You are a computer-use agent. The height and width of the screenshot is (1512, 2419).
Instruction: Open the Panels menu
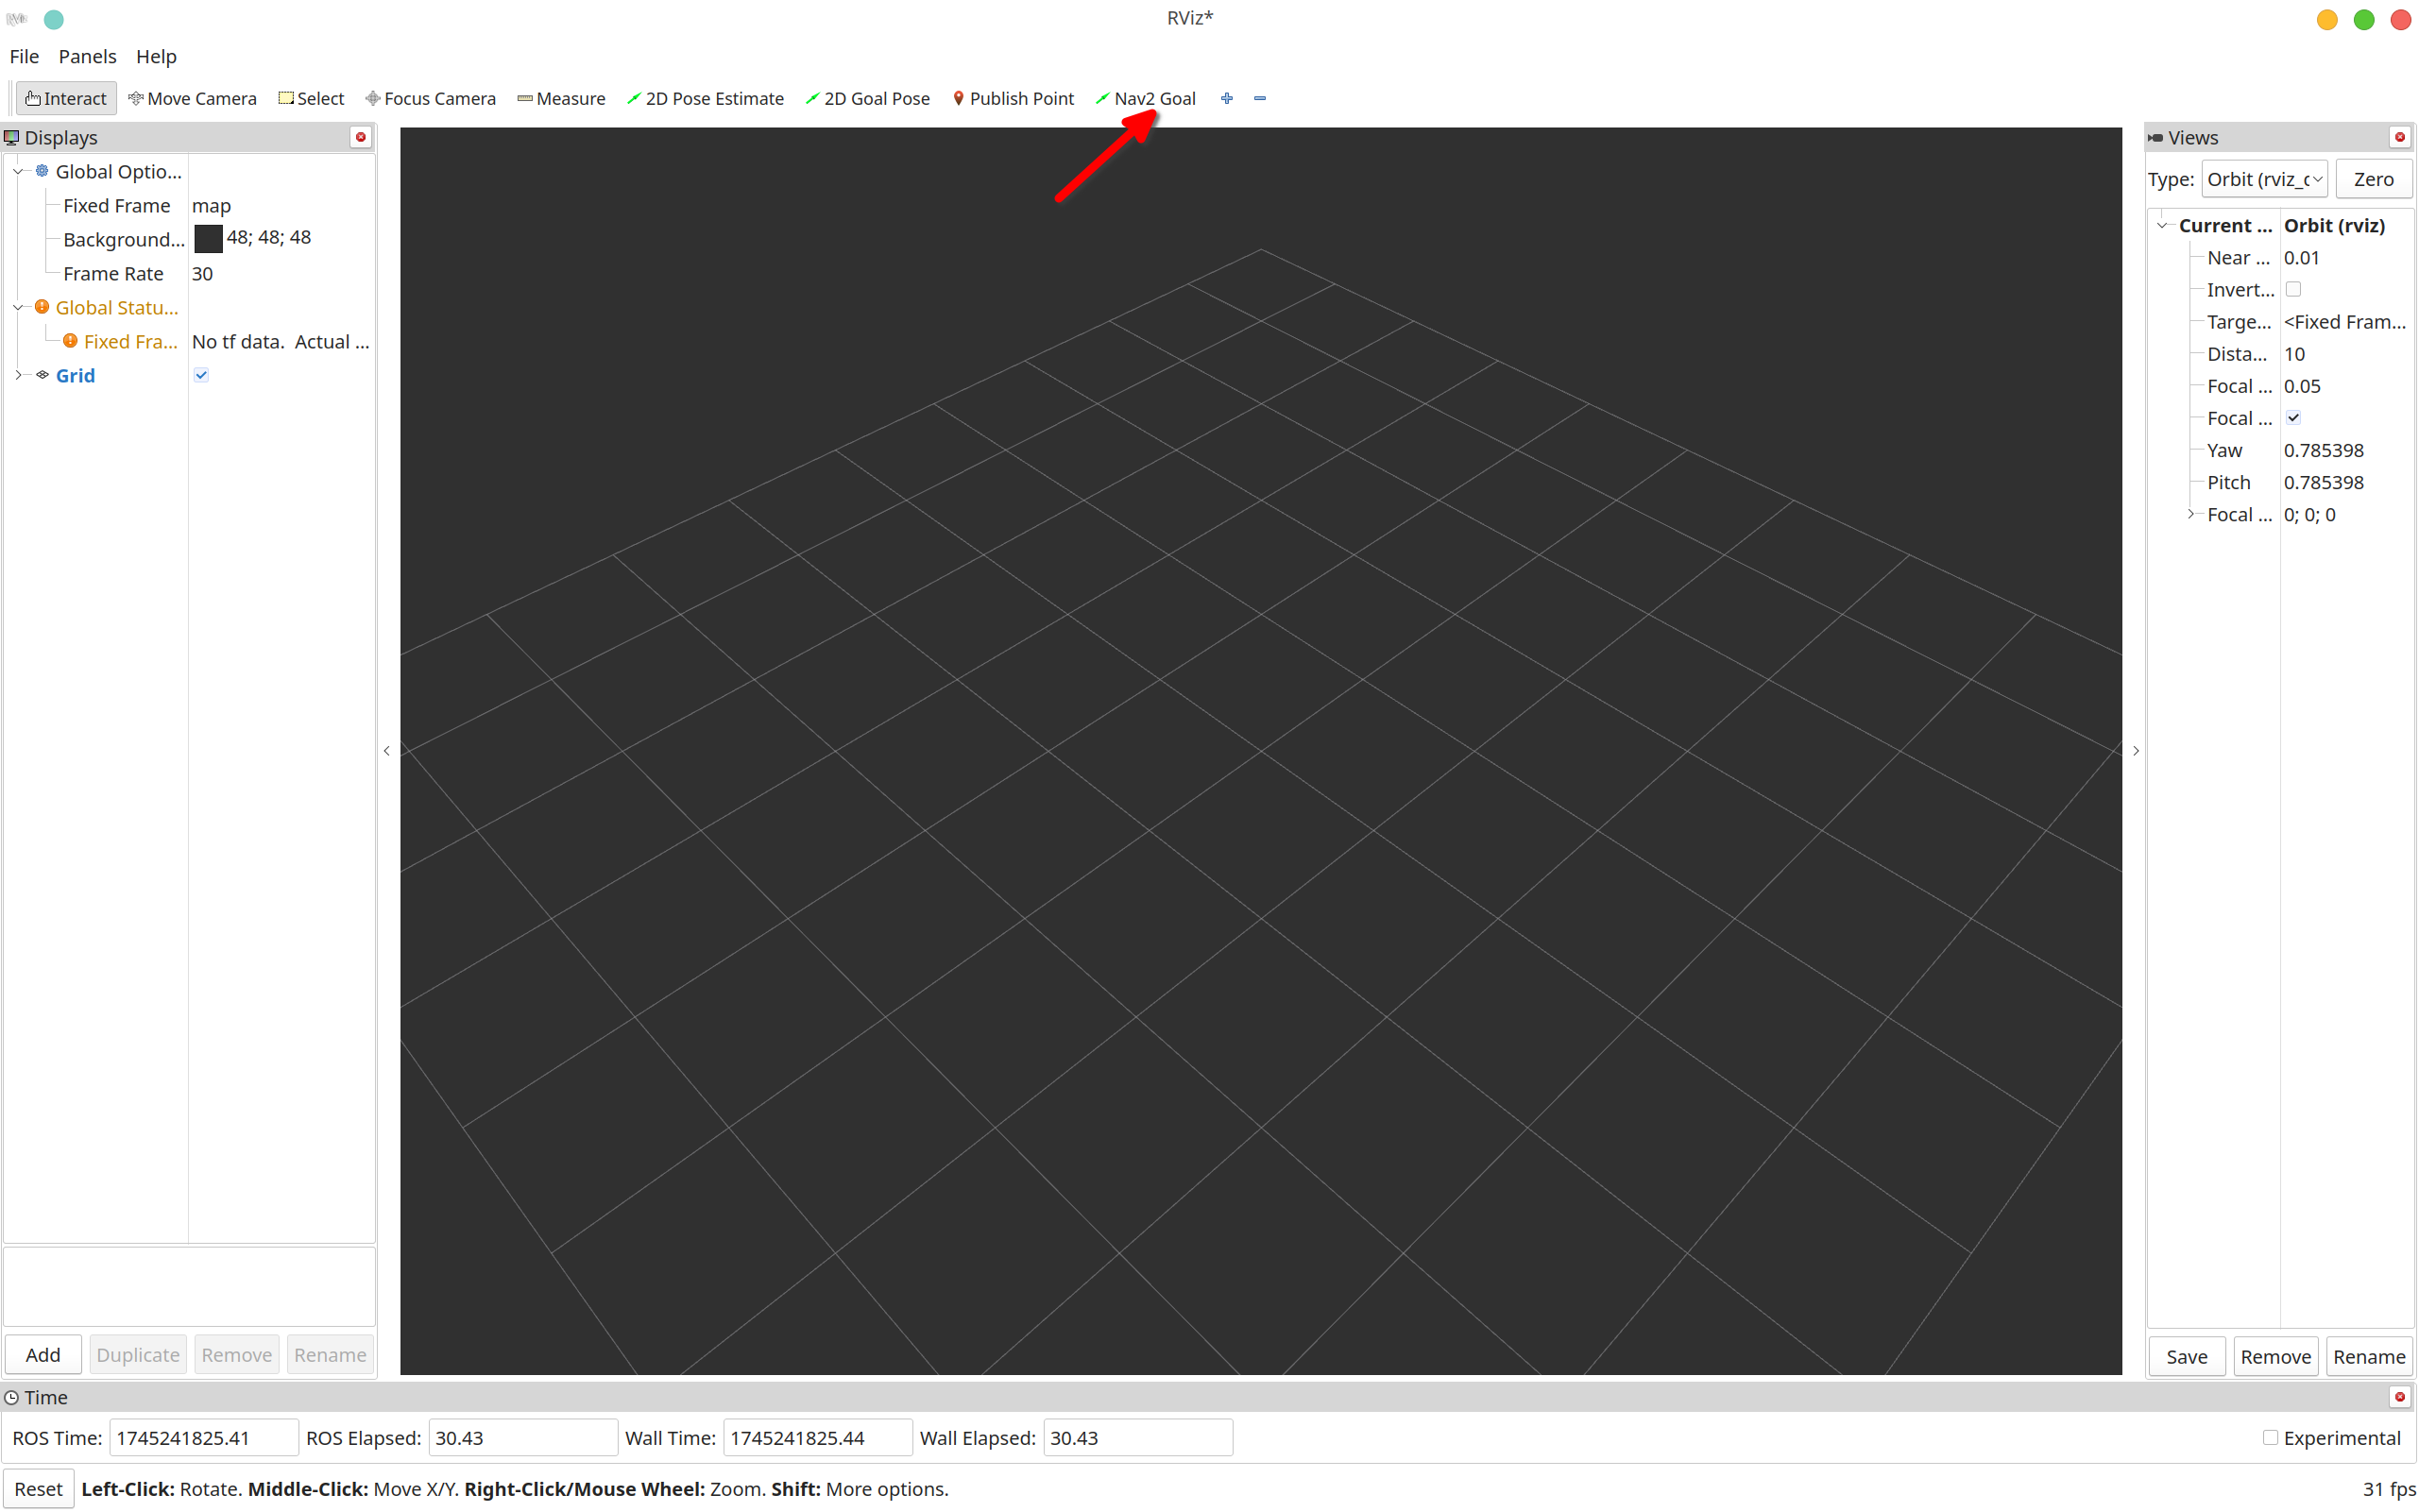point(87,56)
